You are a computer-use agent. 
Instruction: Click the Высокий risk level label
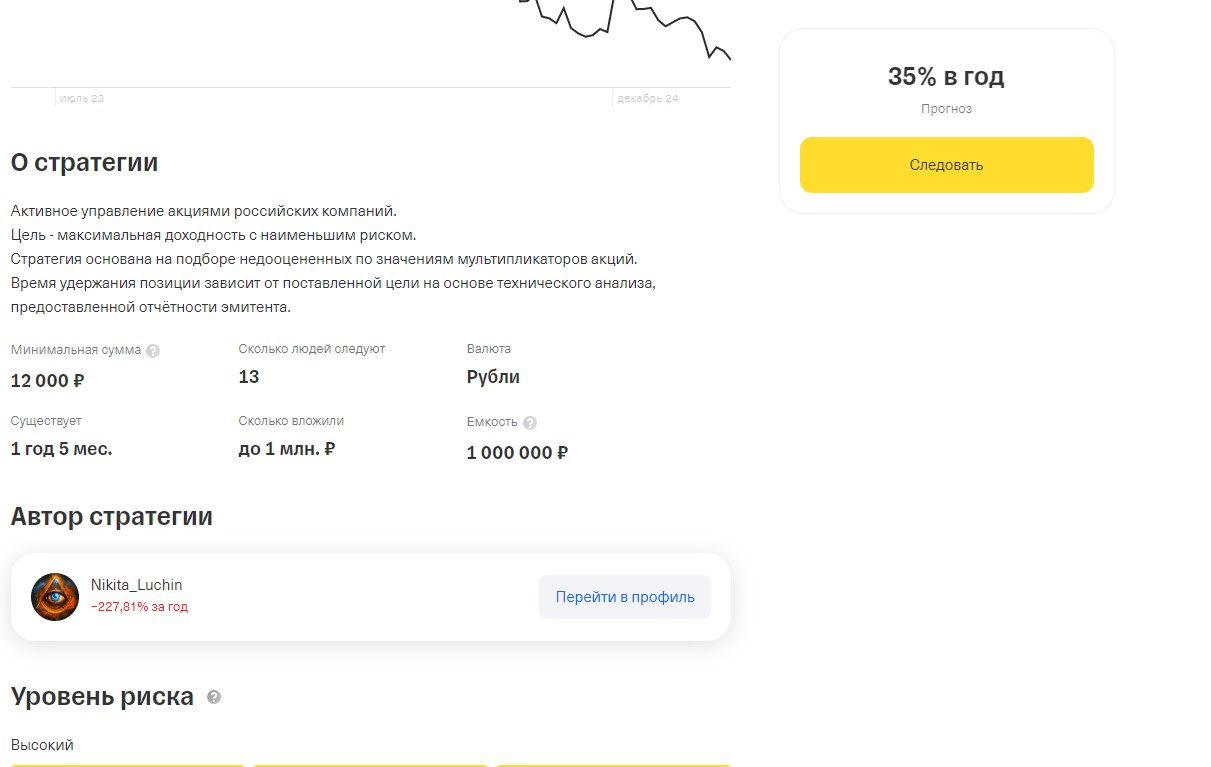(42, 745)
